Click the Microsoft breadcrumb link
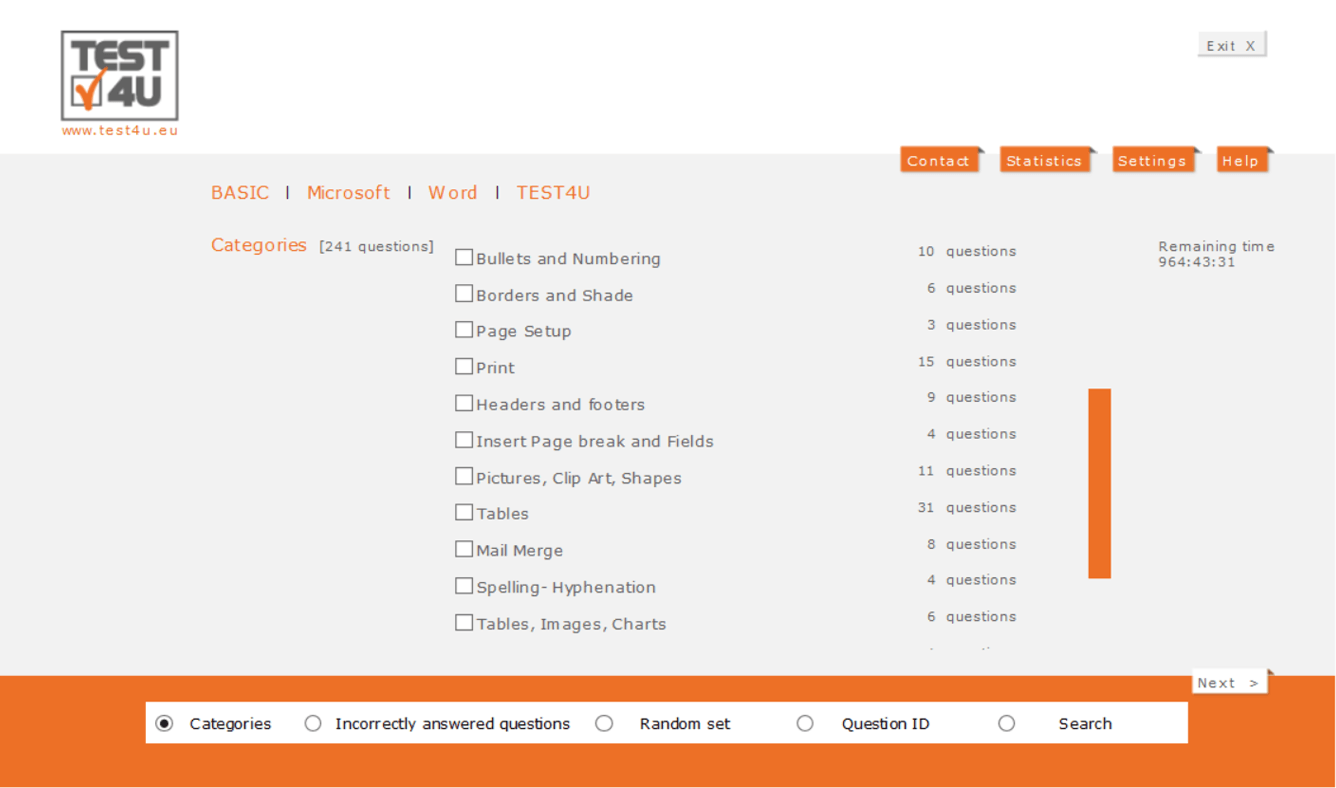 click(348, 193)
